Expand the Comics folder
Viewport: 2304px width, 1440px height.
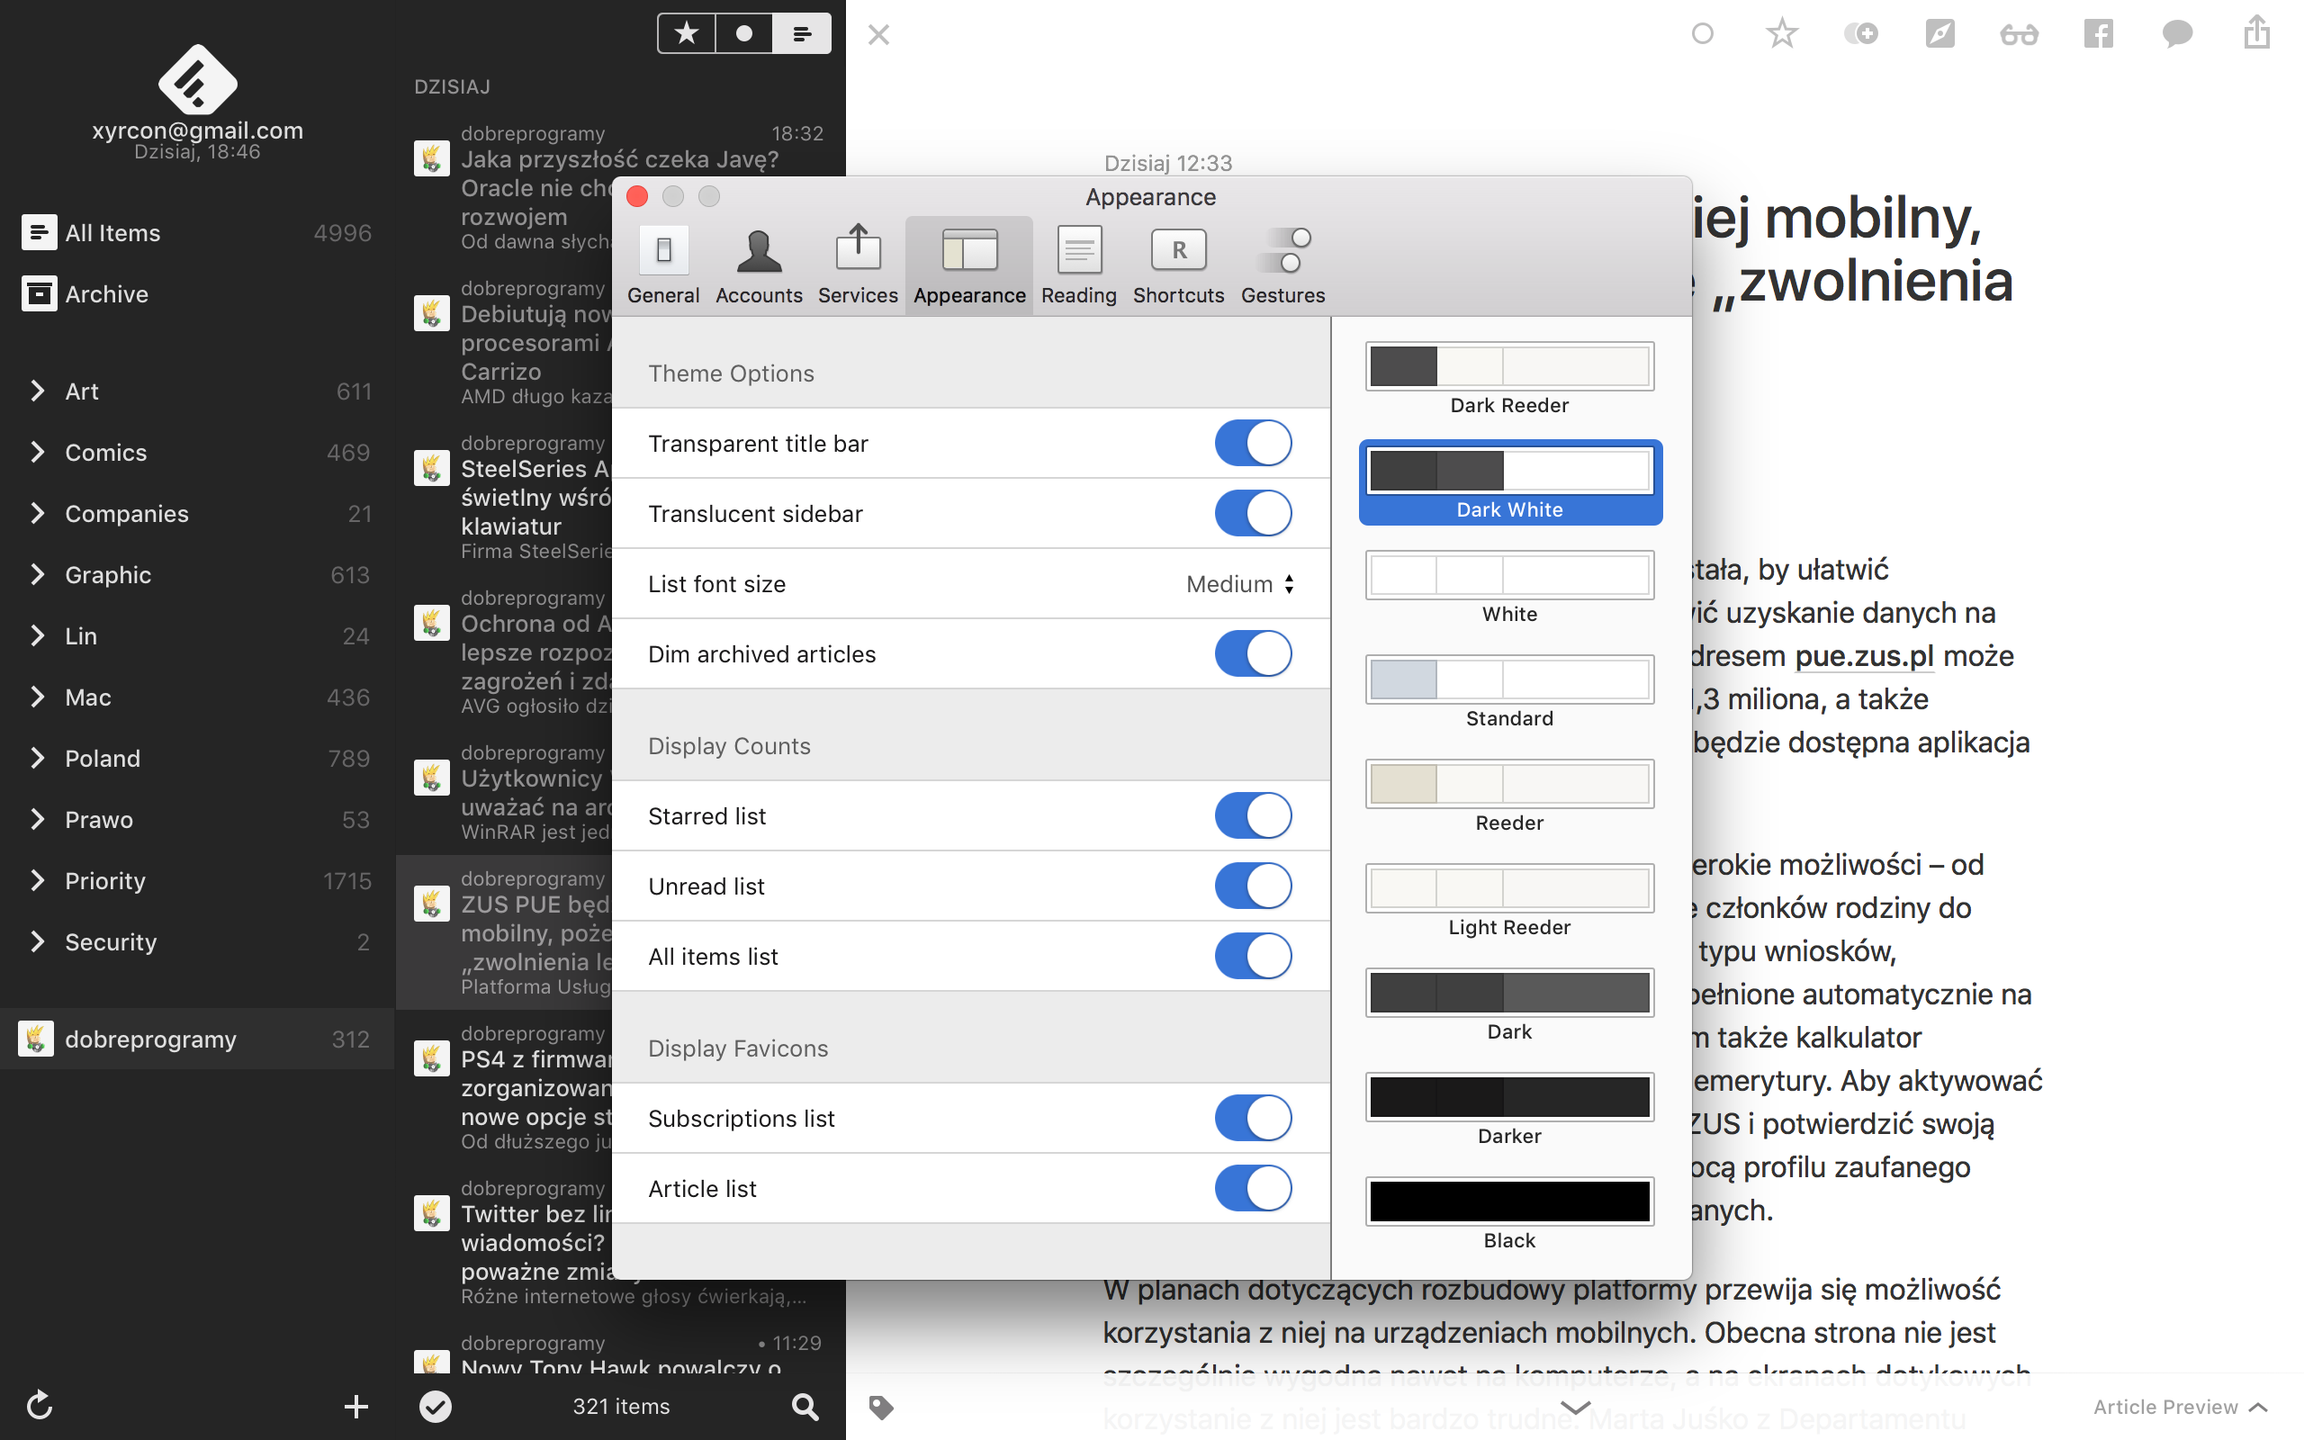pos(38,452)
